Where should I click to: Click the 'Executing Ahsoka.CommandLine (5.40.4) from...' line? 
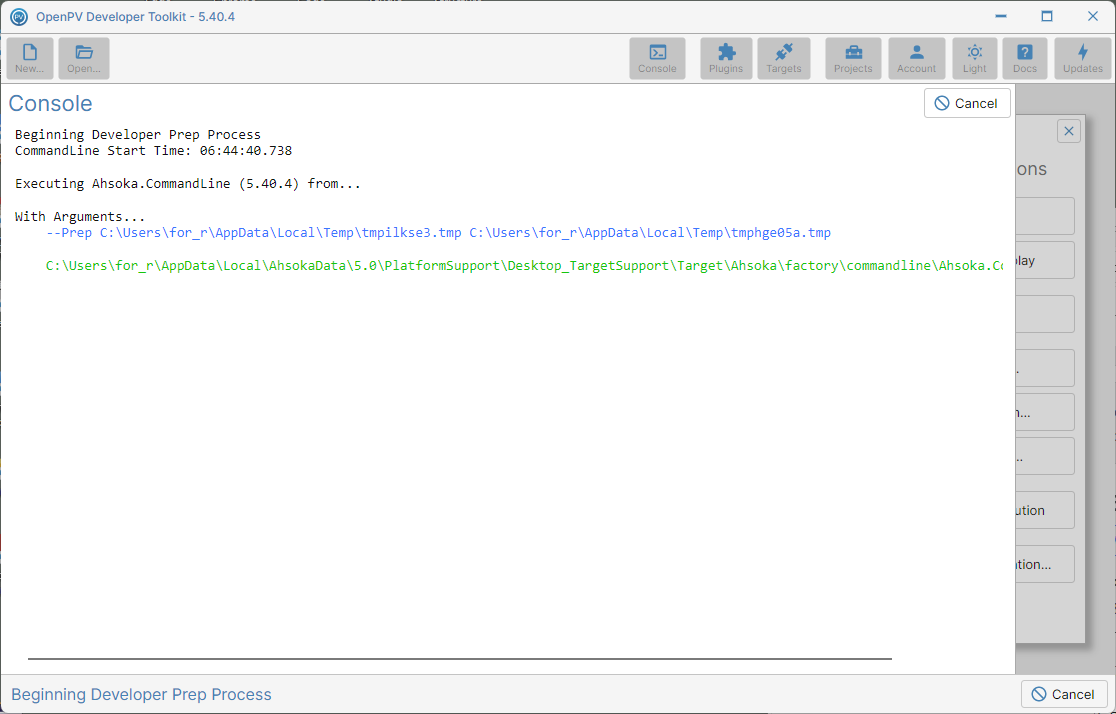point(188,184)
